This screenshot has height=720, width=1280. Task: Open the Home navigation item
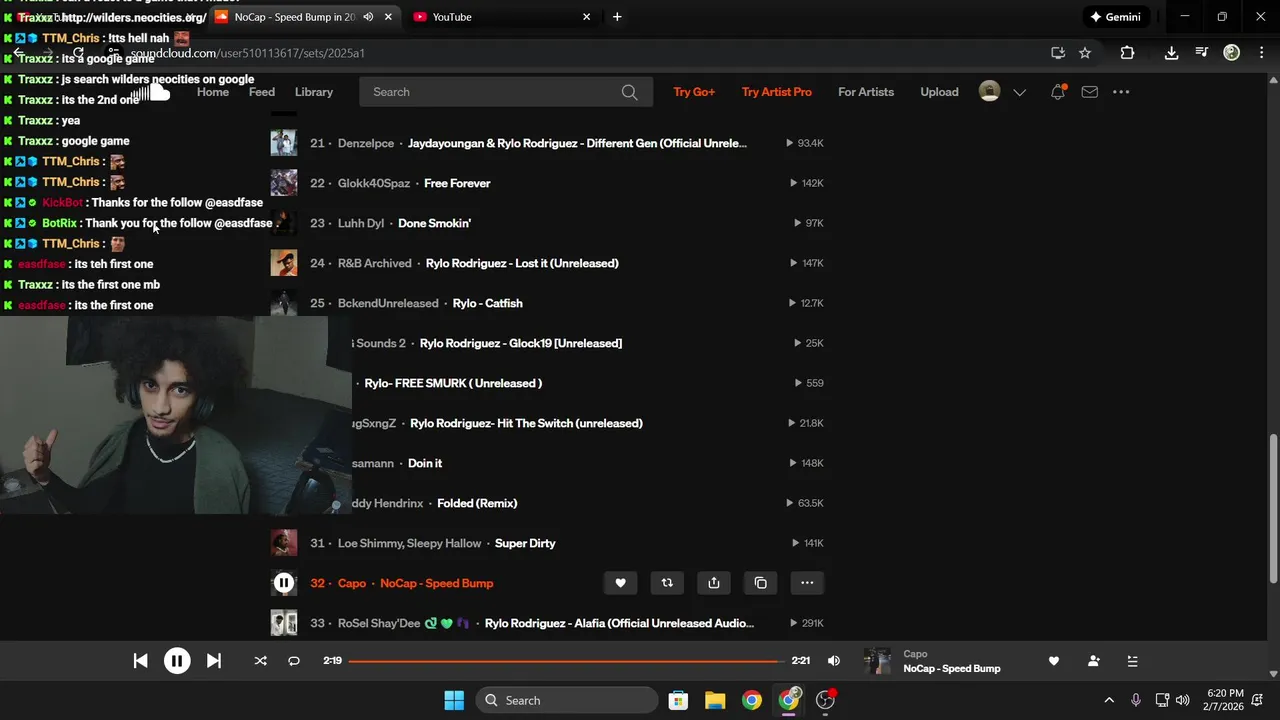(x=213, y=92)
